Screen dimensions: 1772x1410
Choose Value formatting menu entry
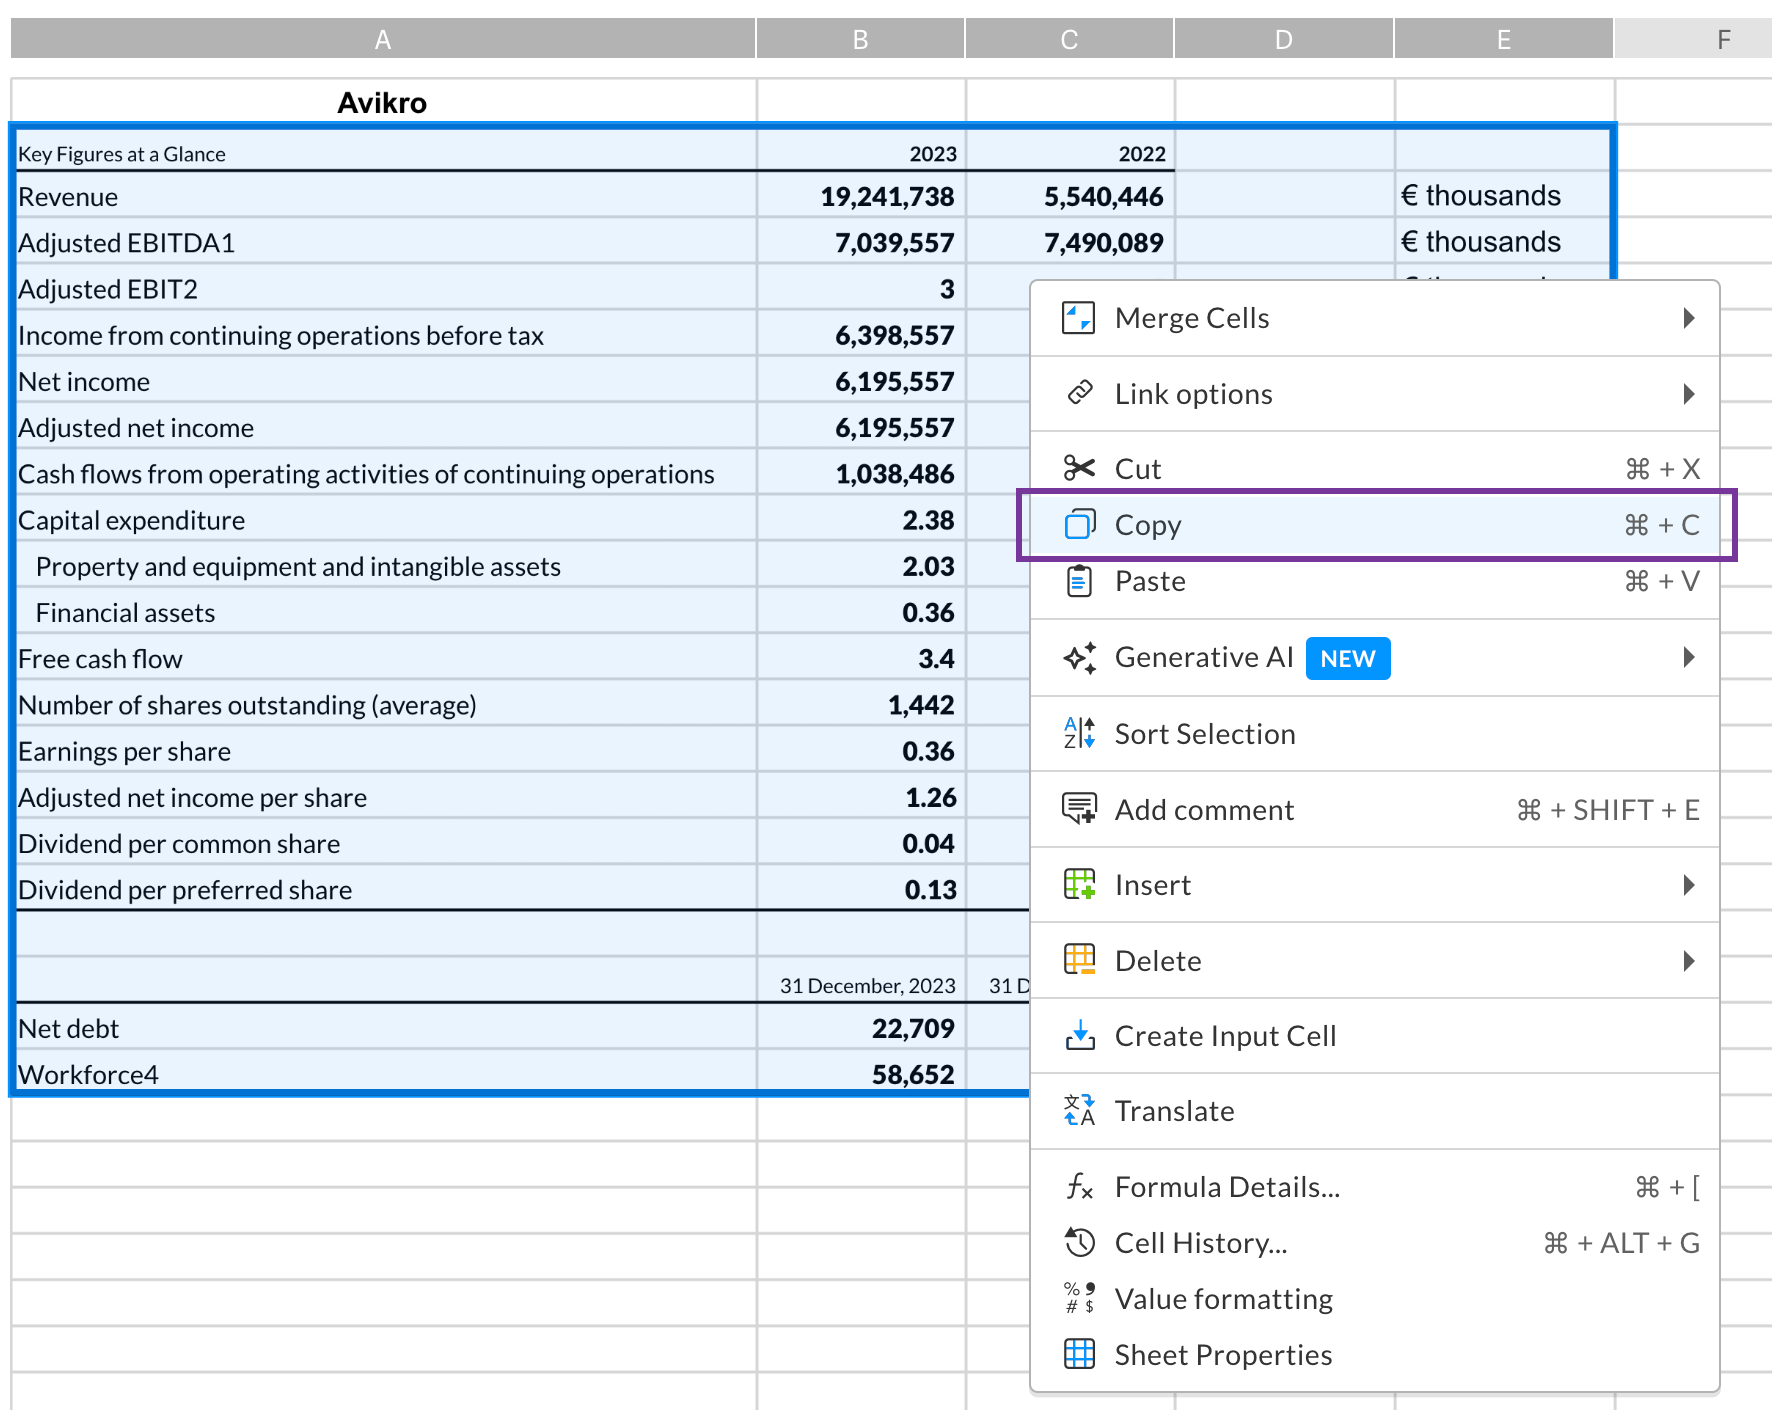[x=1375, y=1299]
